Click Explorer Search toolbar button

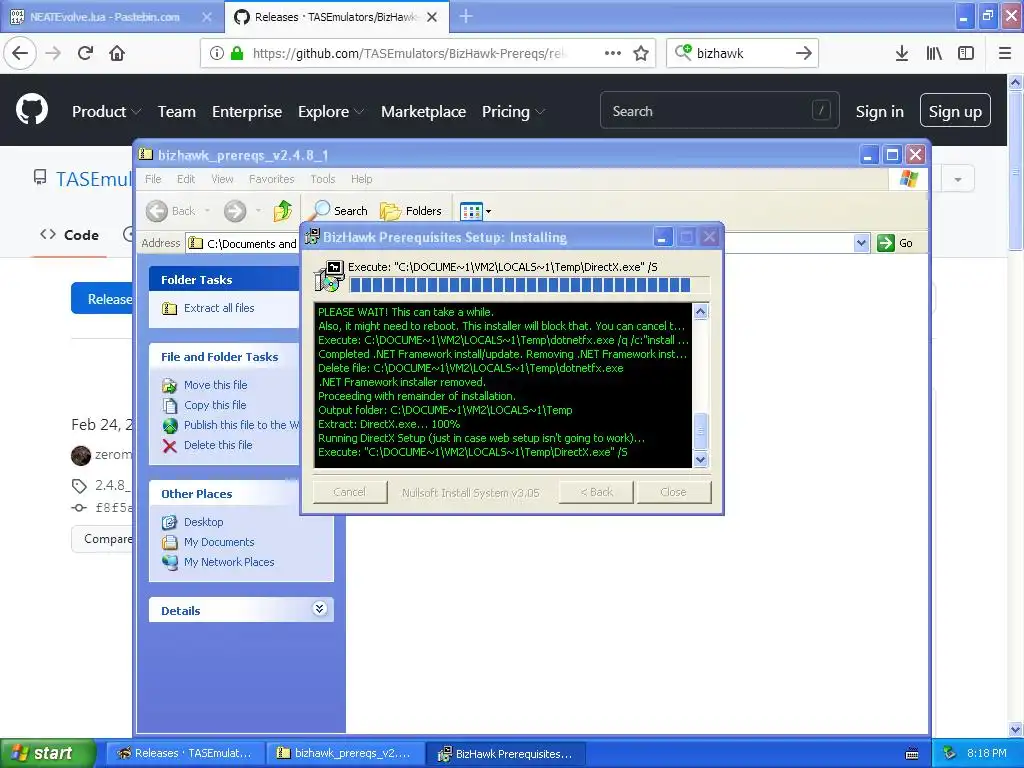tap(339, 210)
